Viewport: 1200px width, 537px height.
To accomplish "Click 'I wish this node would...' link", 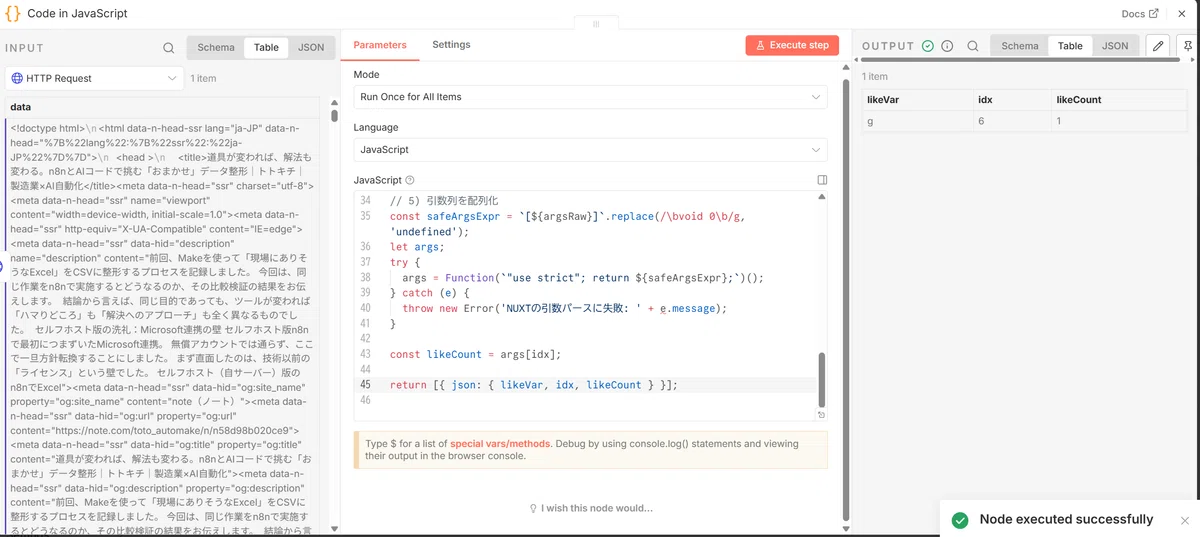I will 590,508.
